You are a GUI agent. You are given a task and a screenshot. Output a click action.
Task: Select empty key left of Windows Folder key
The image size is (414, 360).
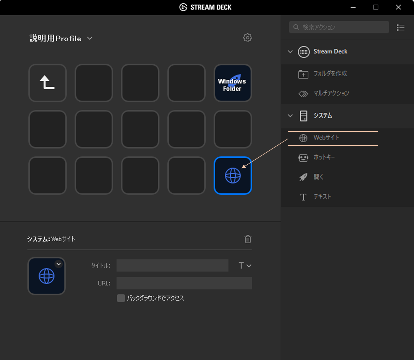186,83
